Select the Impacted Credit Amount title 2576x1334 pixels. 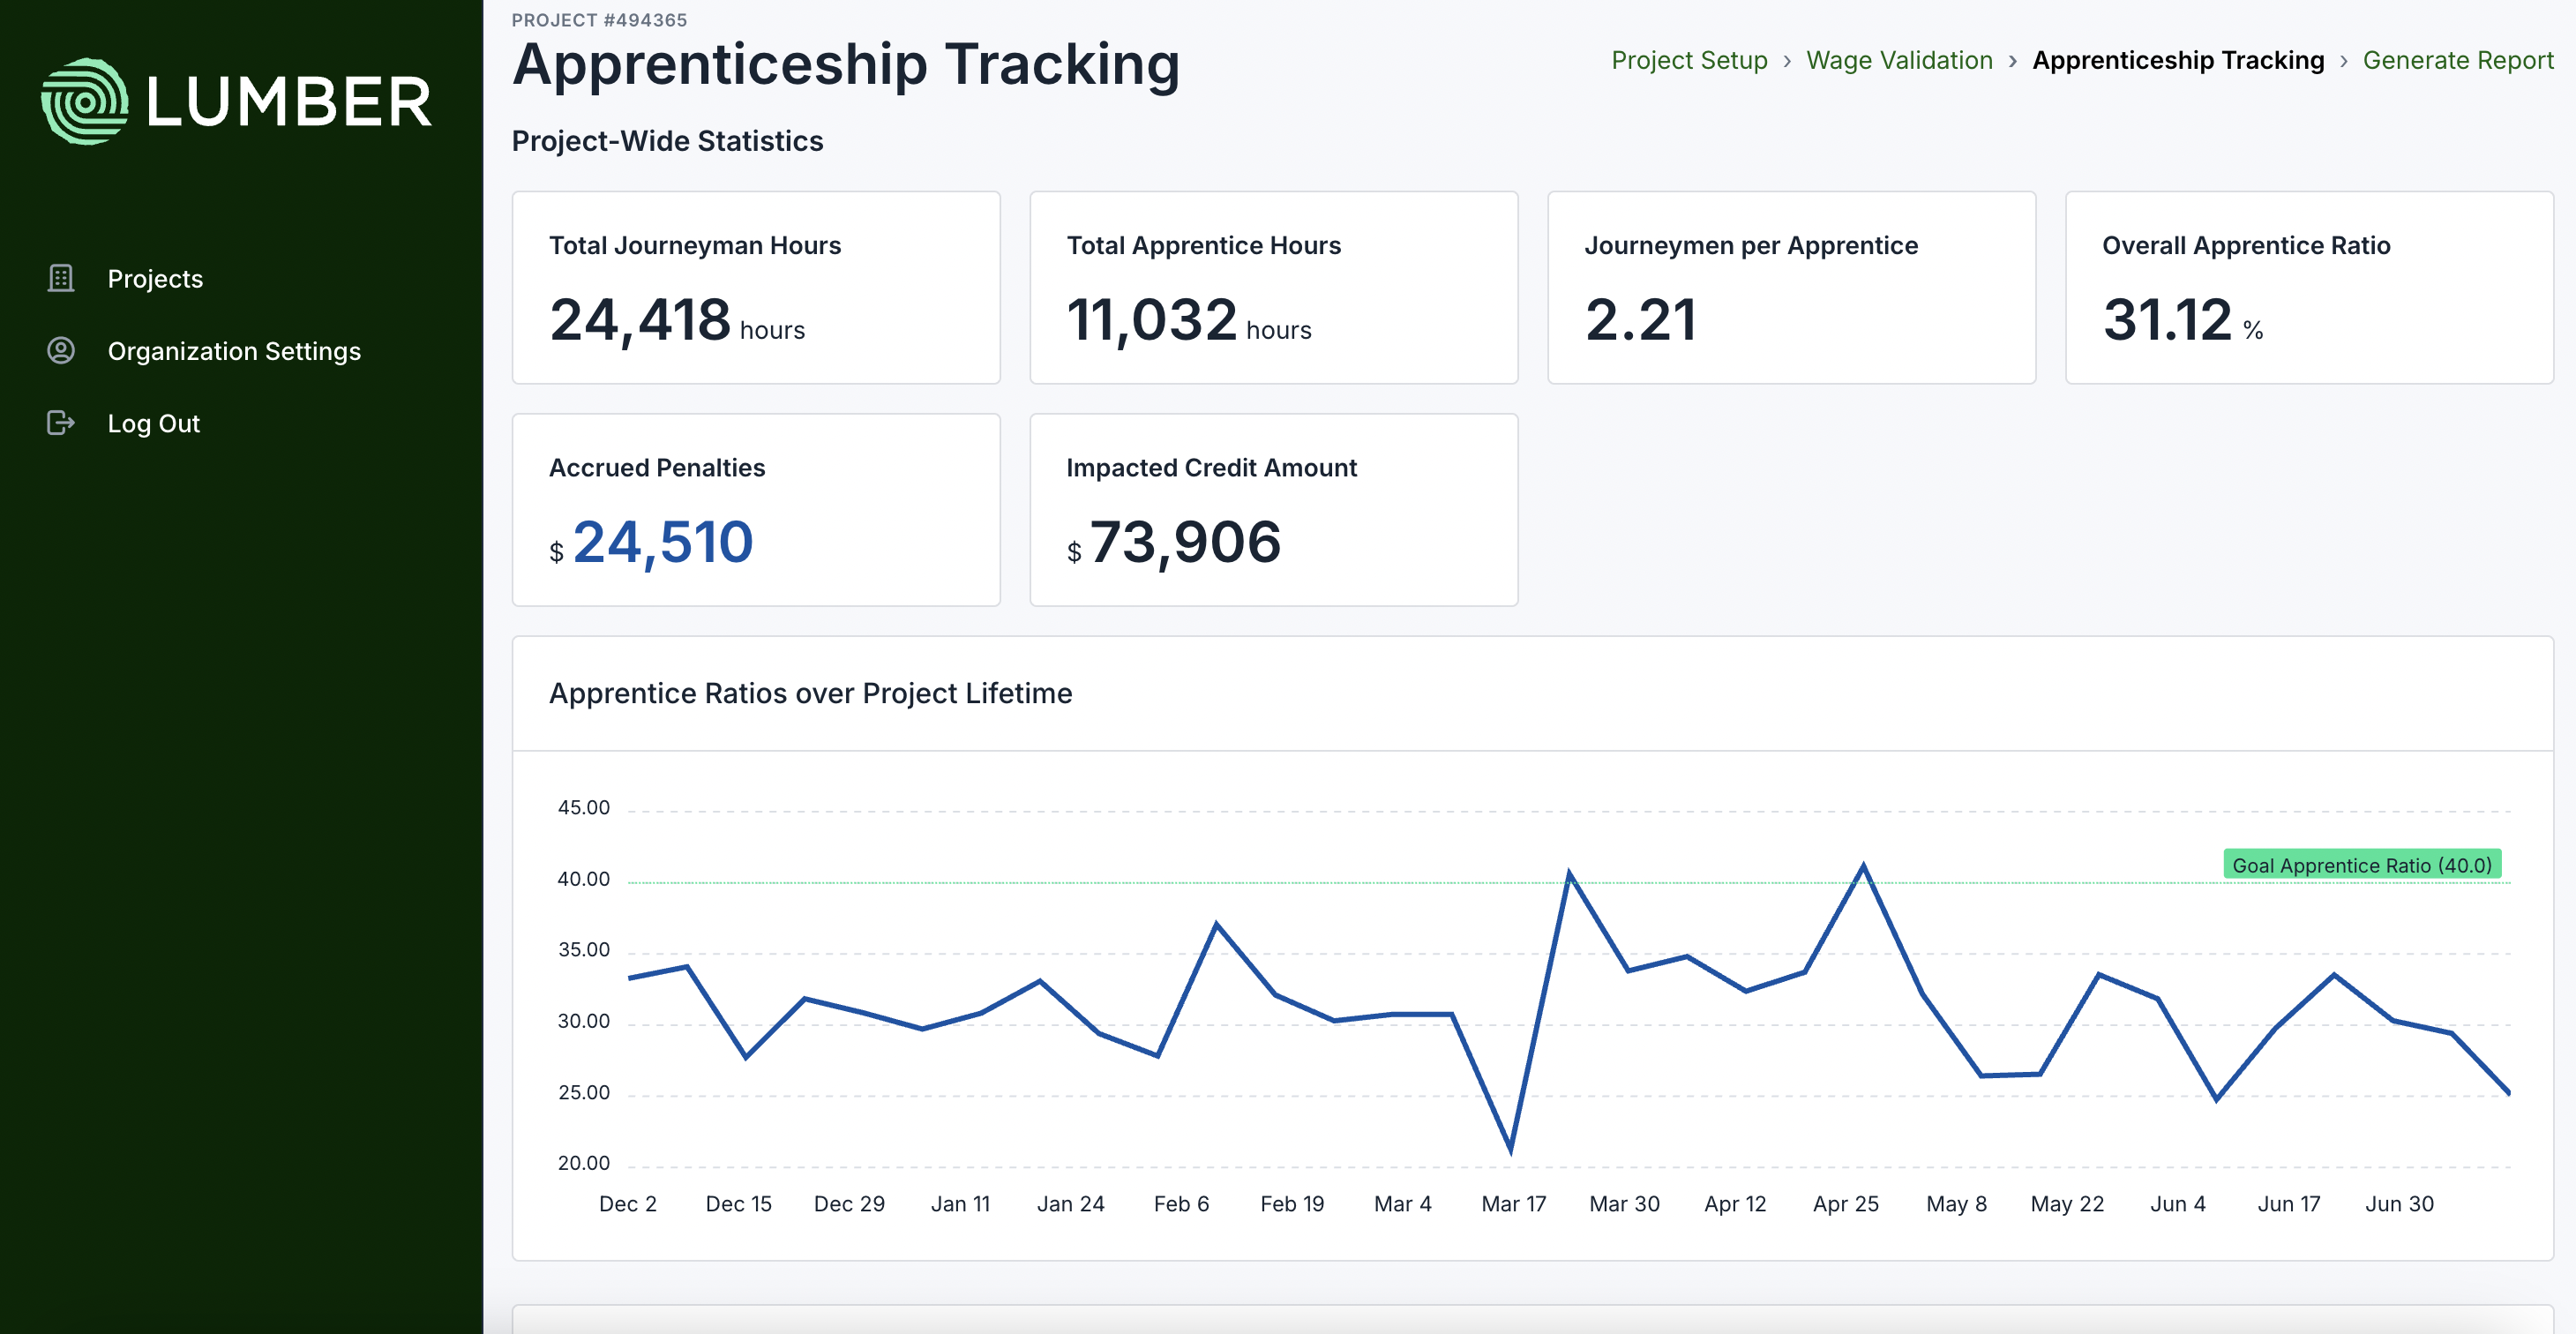tap(1211, 468)
